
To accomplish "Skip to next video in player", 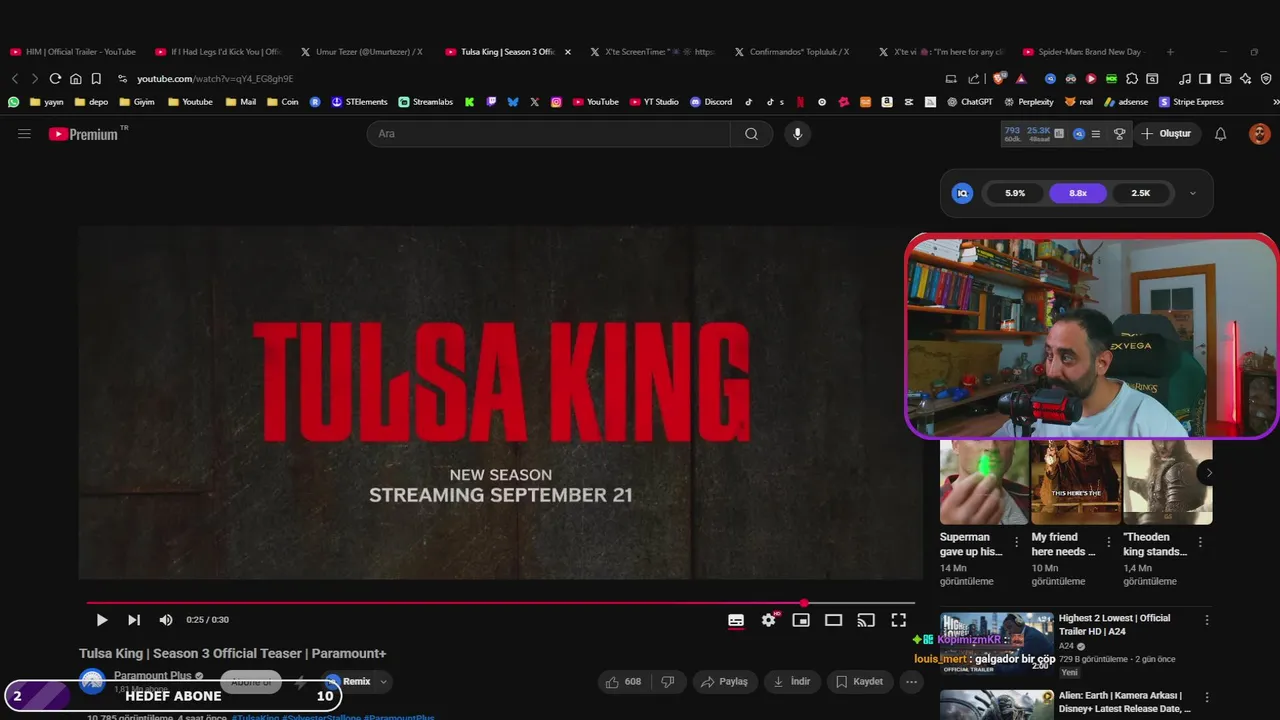I will 134,620.
